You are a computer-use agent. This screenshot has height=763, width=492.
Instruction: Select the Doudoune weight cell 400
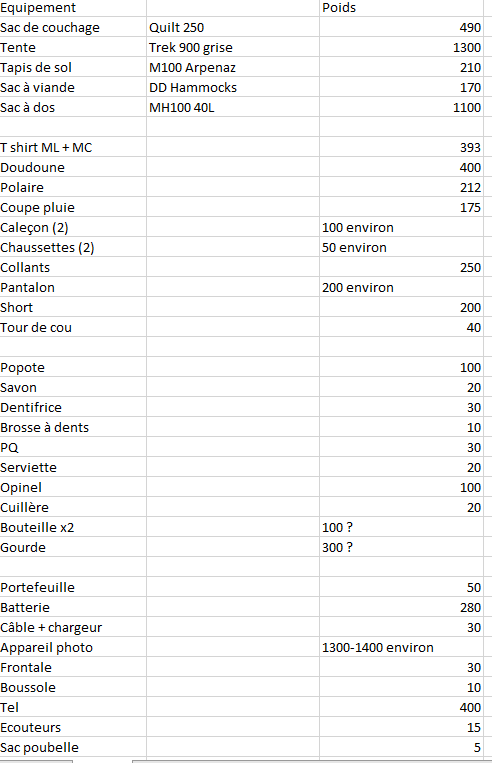click(x=401, y=167)
